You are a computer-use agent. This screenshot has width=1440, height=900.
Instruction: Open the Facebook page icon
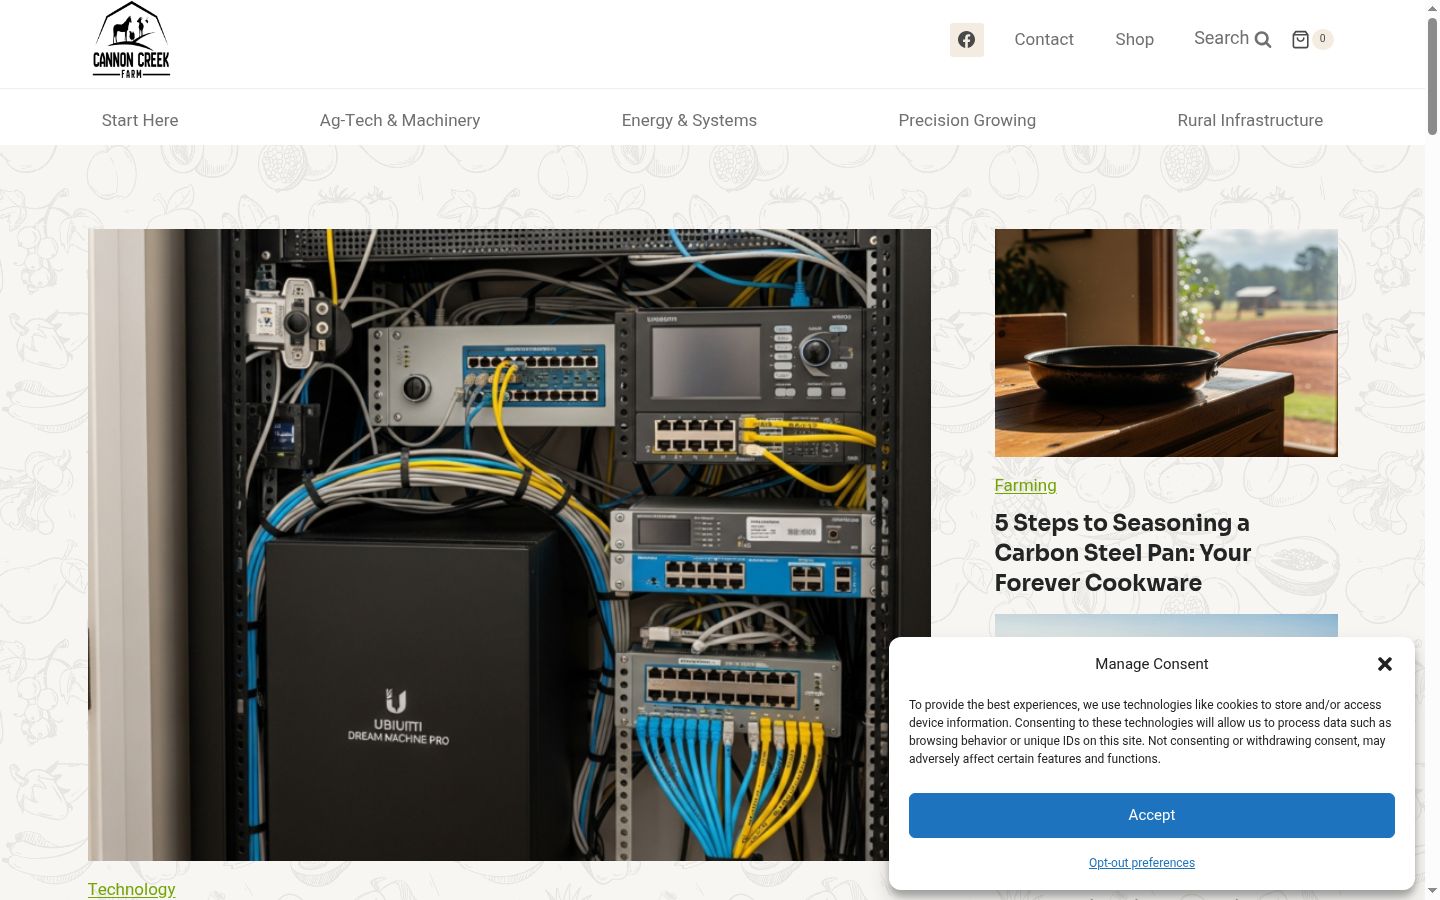[966, 40]
